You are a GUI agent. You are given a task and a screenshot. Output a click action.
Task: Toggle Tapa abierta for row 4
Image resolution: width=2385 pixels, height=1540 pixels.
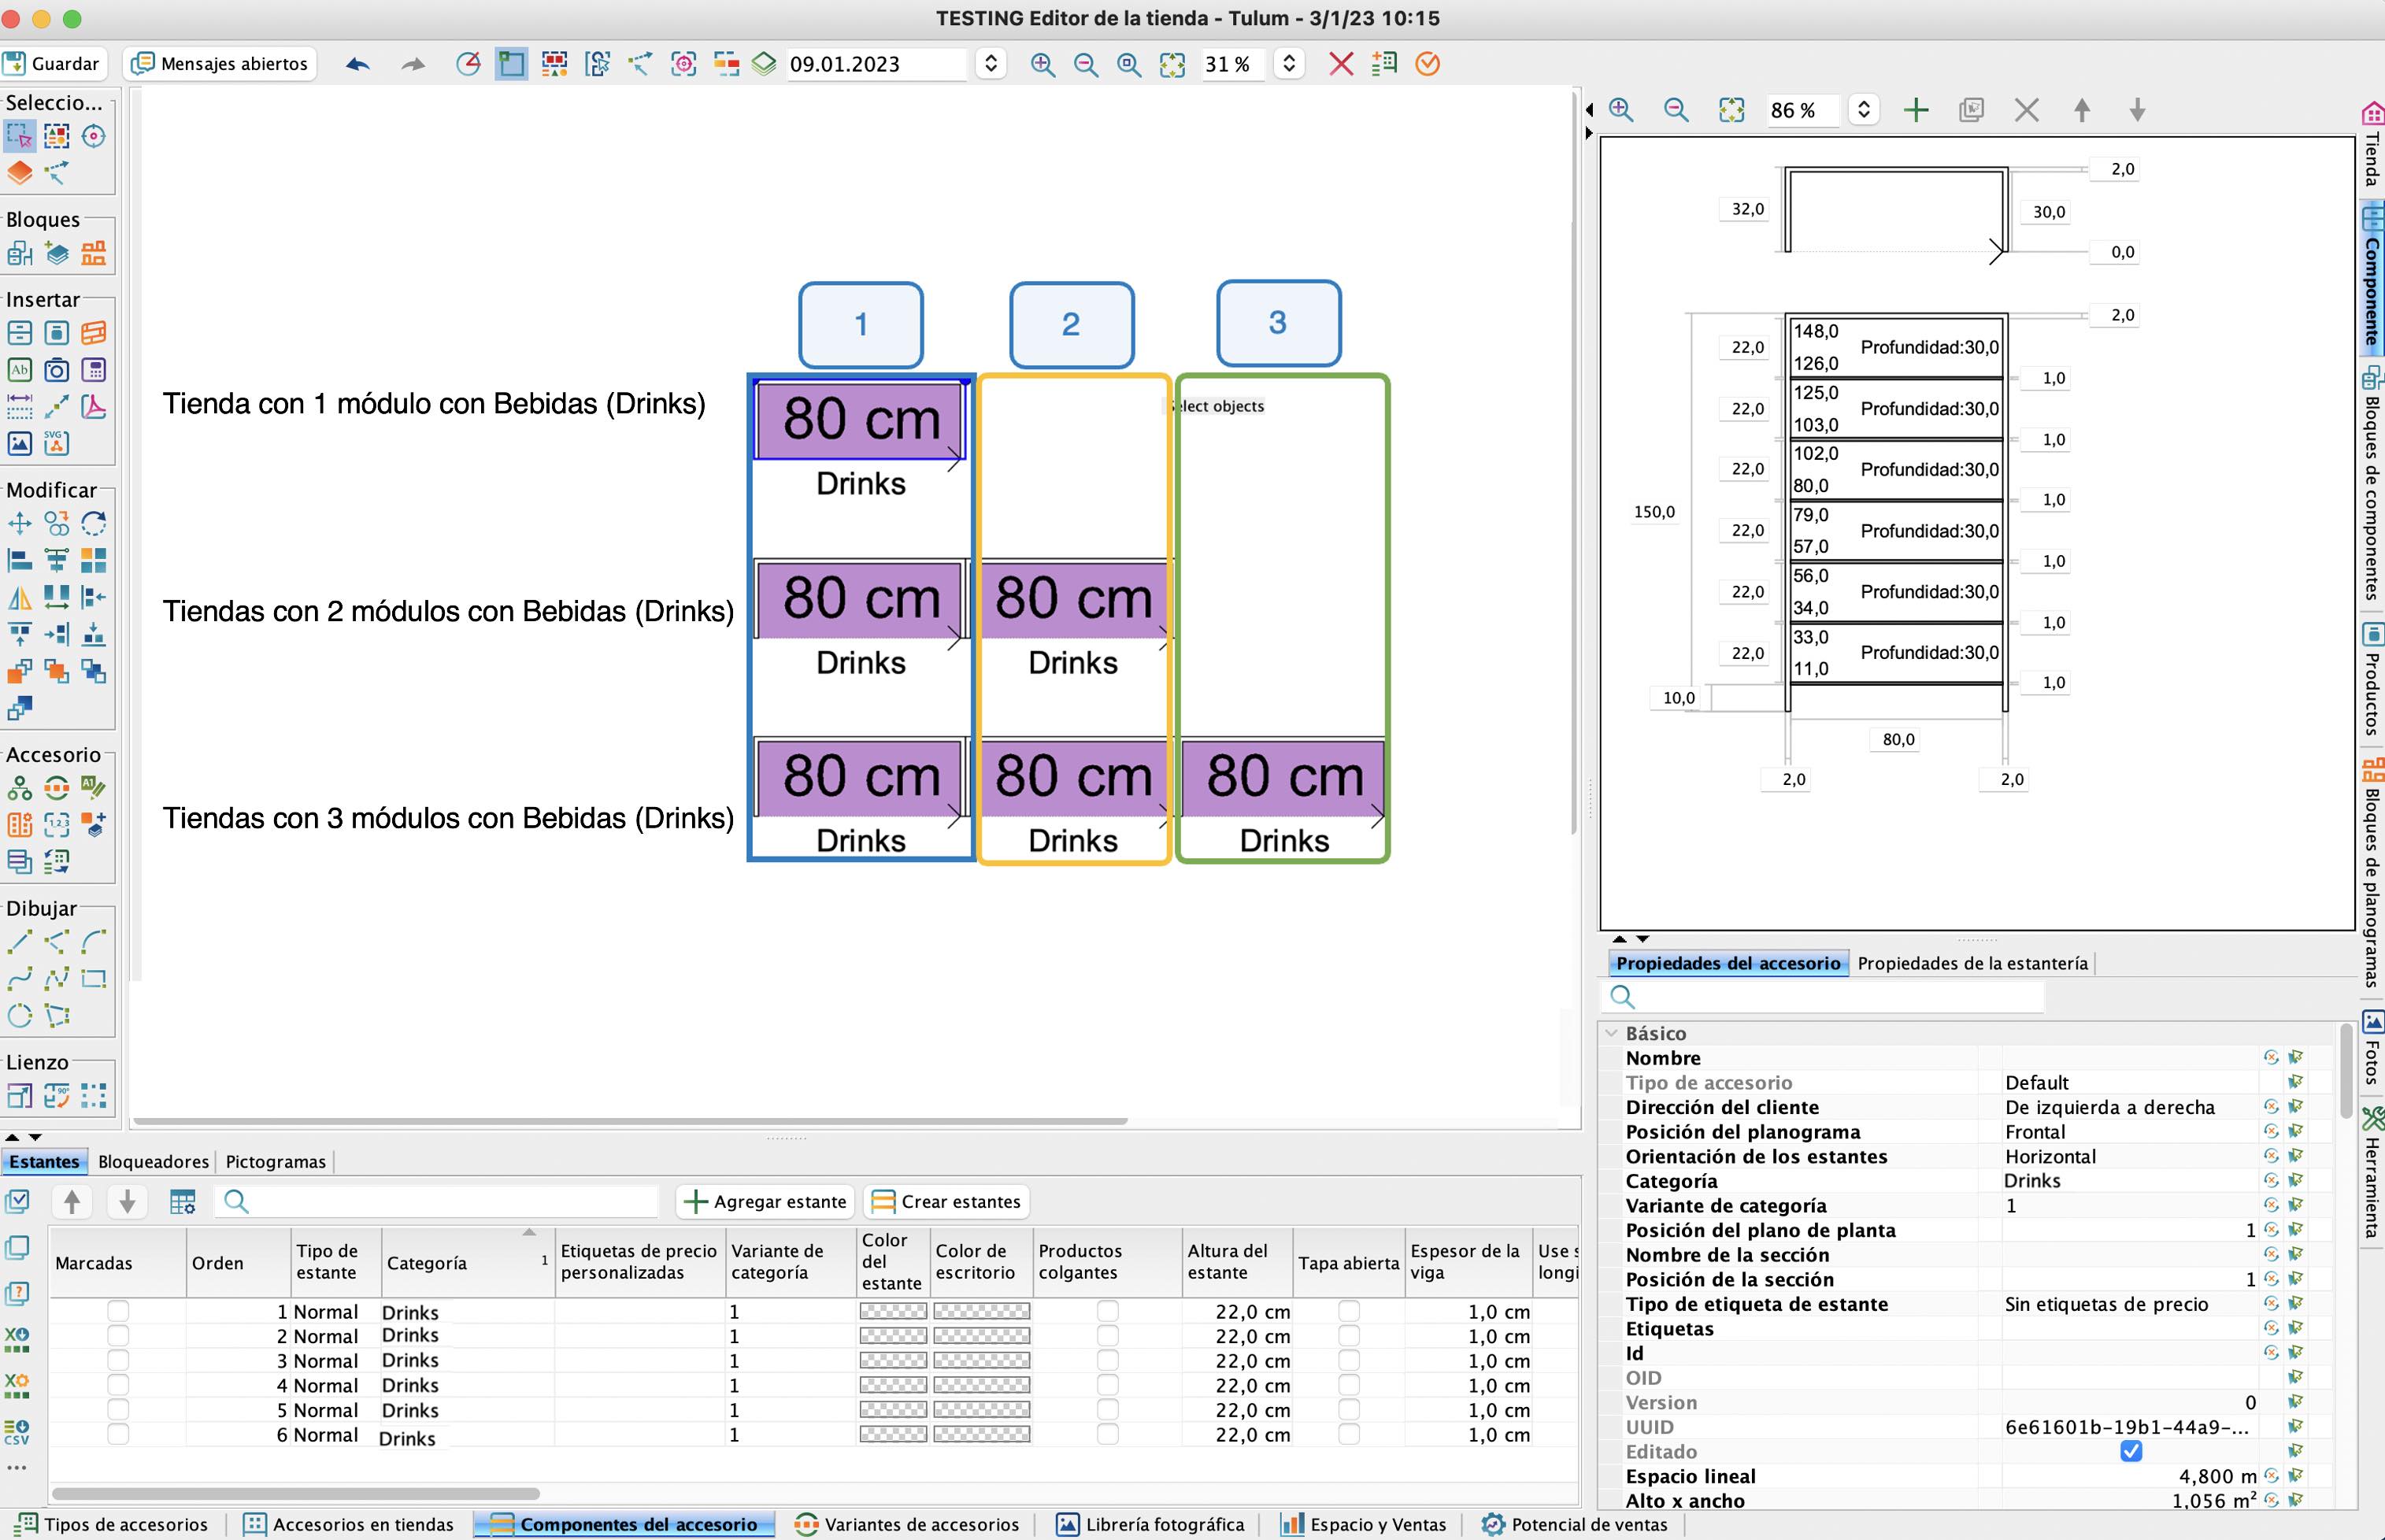(1348, 1385)
